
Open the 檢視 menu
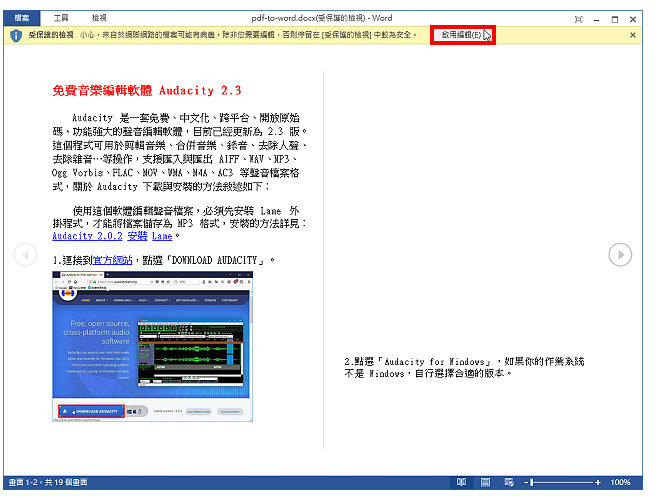[x=99, y=18]
